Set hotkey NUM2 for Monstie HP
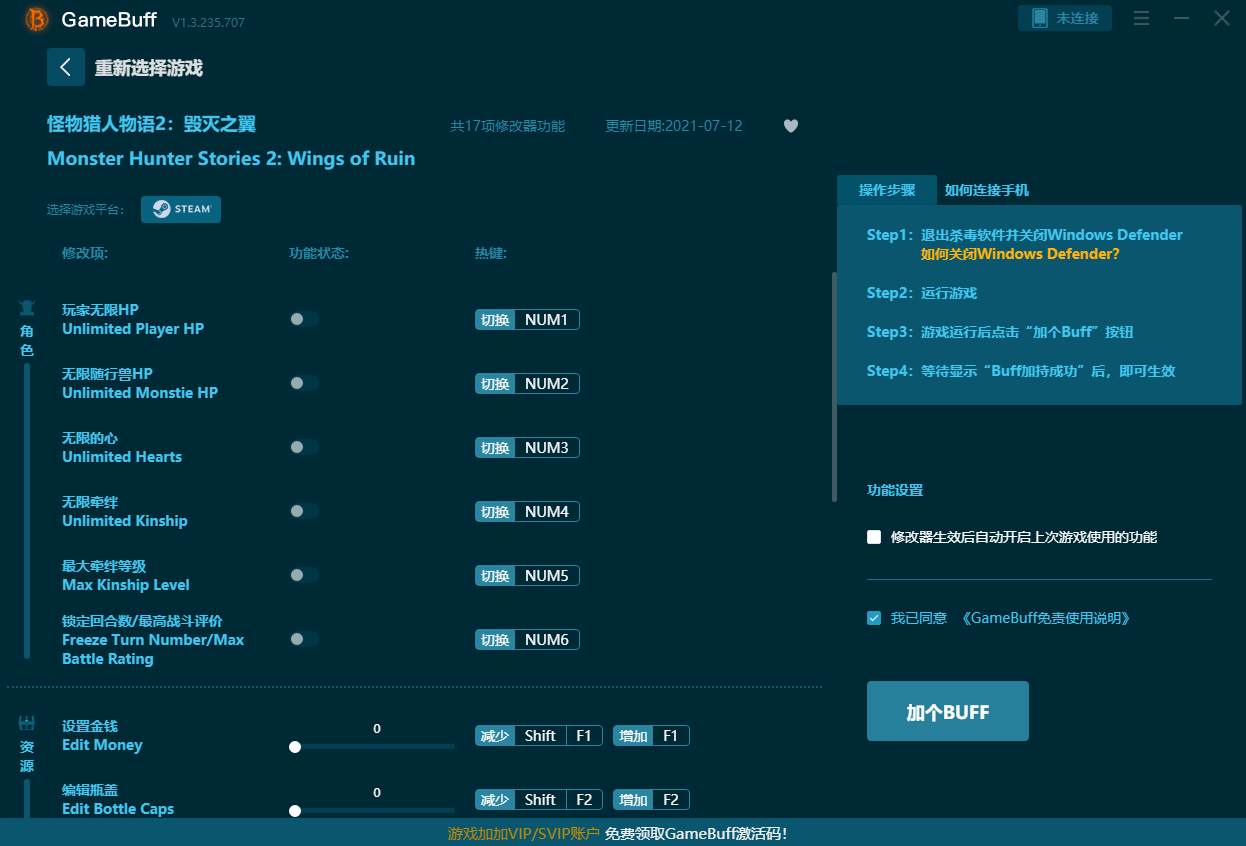 (527, 384)
